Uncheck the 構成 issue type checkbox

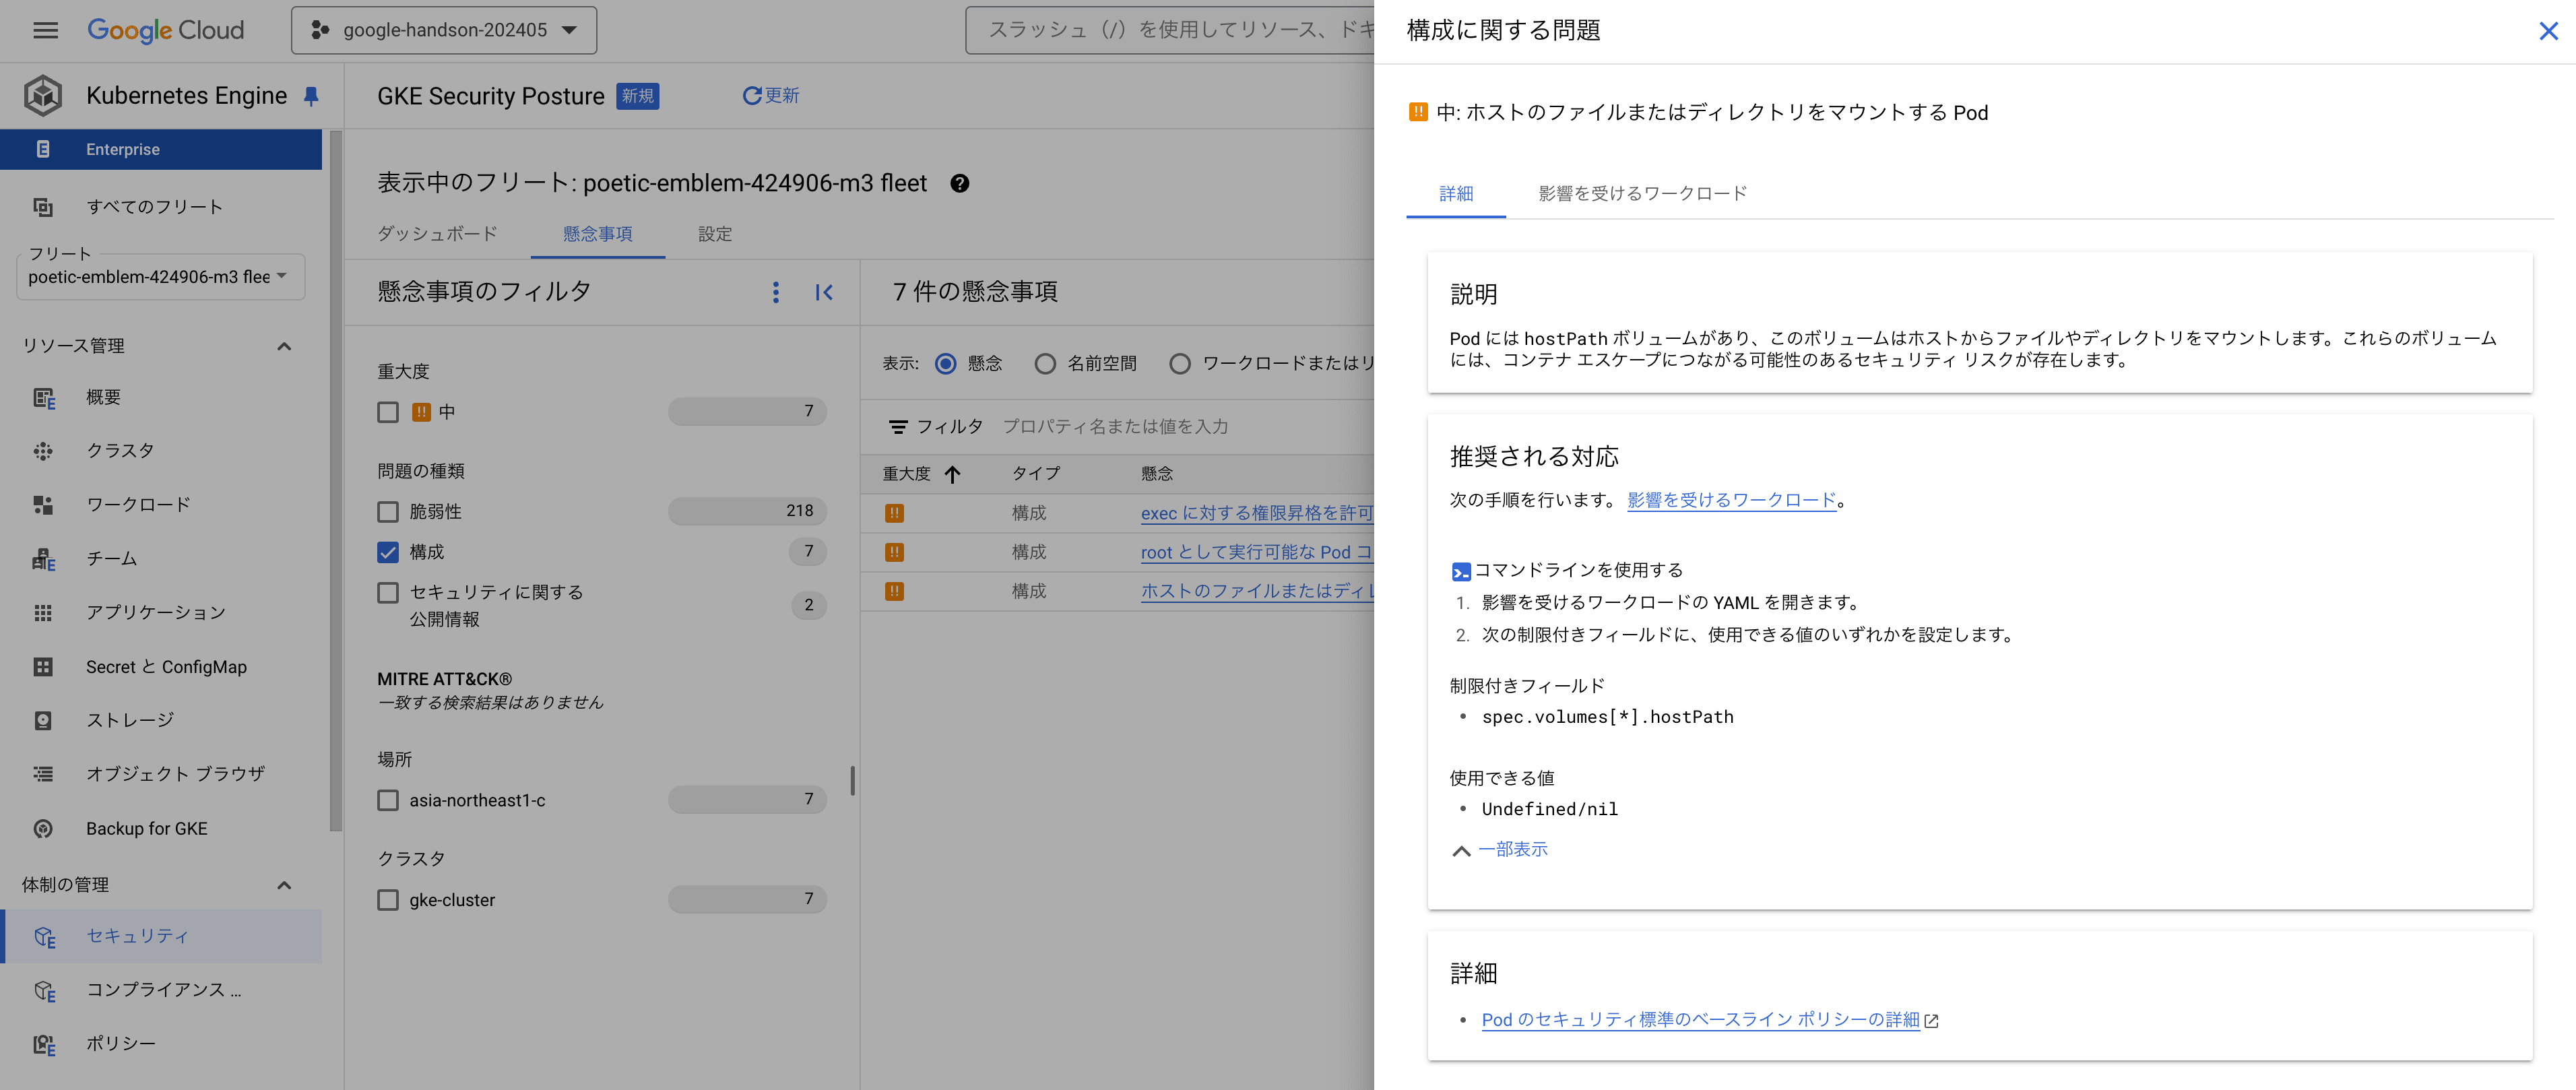388,552
